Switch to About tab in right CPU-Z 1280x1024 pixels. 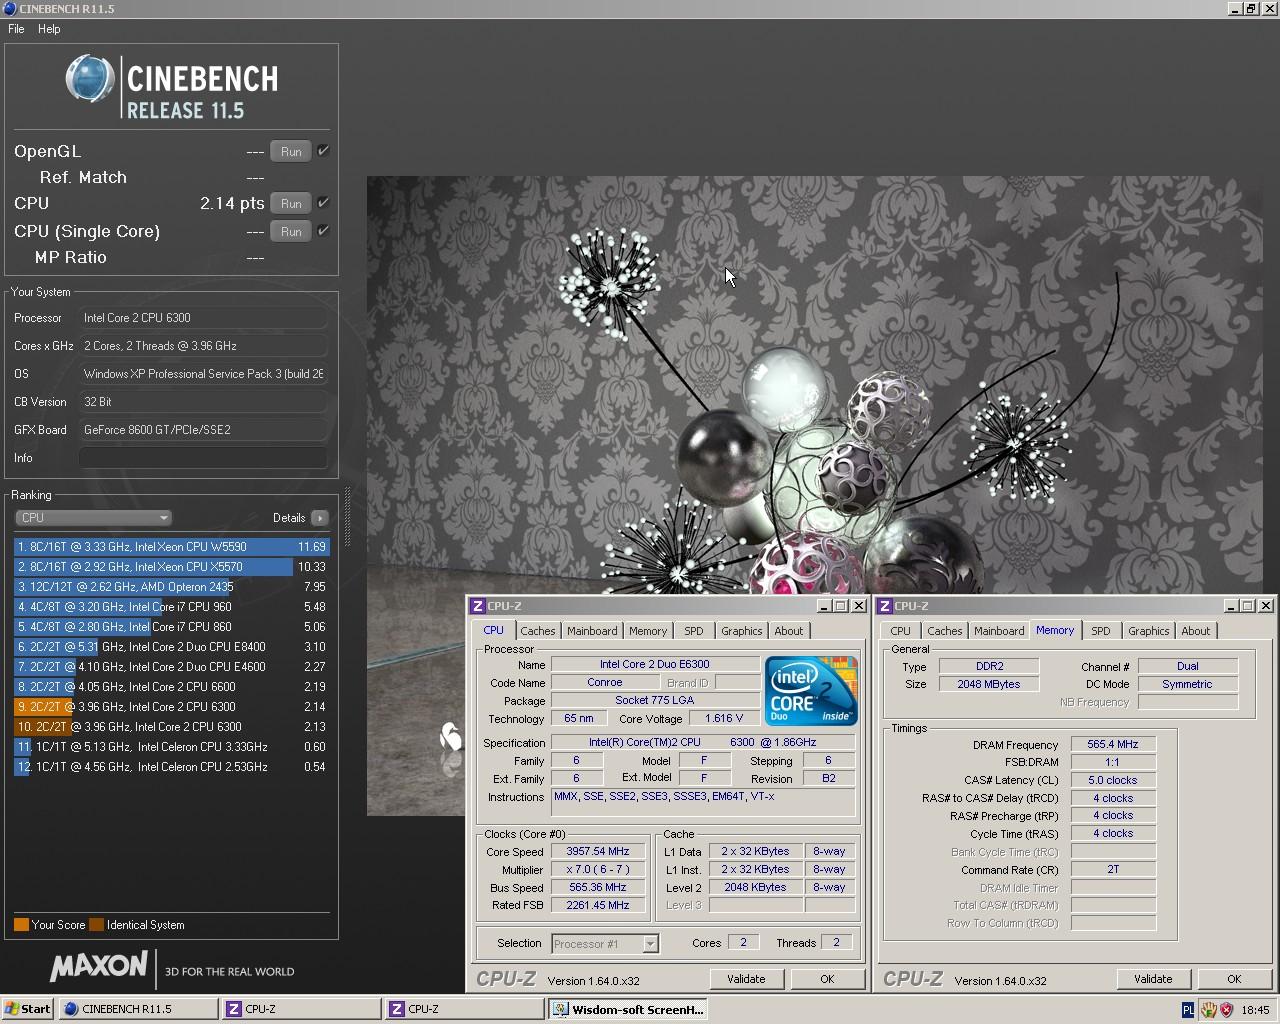tap(1195, 631)
